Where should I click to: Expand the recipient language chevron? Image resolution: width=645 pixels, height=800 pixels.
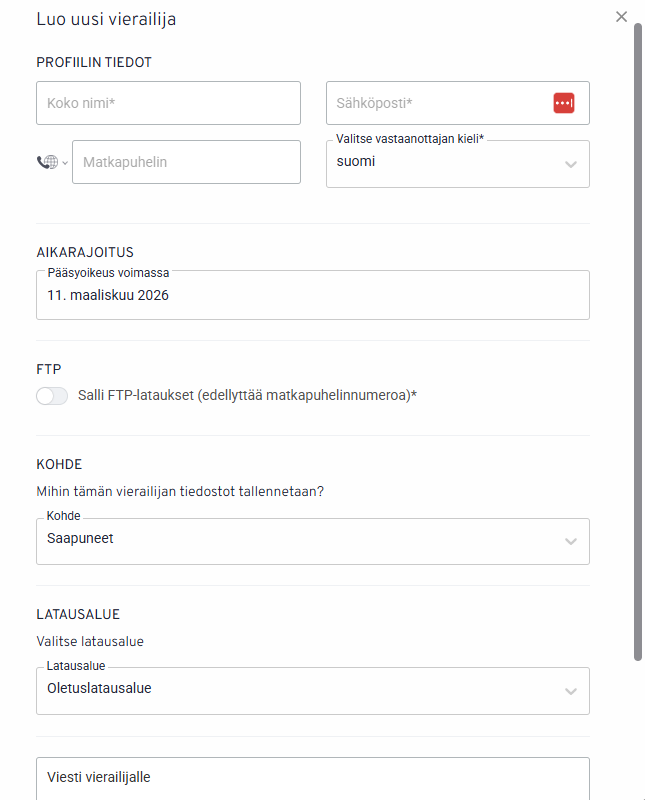571,164
